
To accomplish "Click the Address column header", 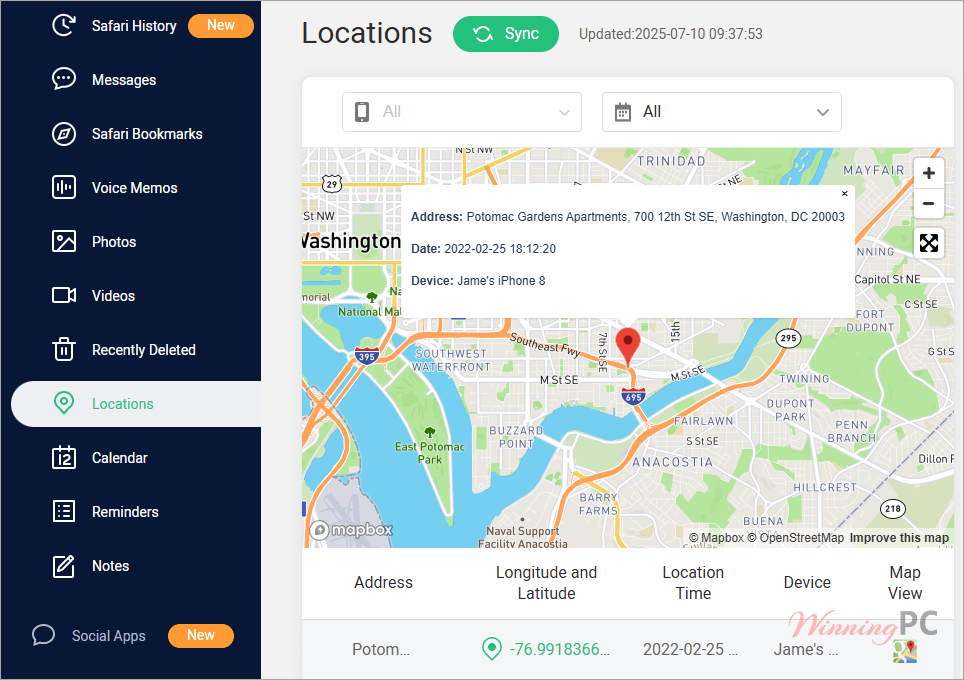I will coord(383,583).
